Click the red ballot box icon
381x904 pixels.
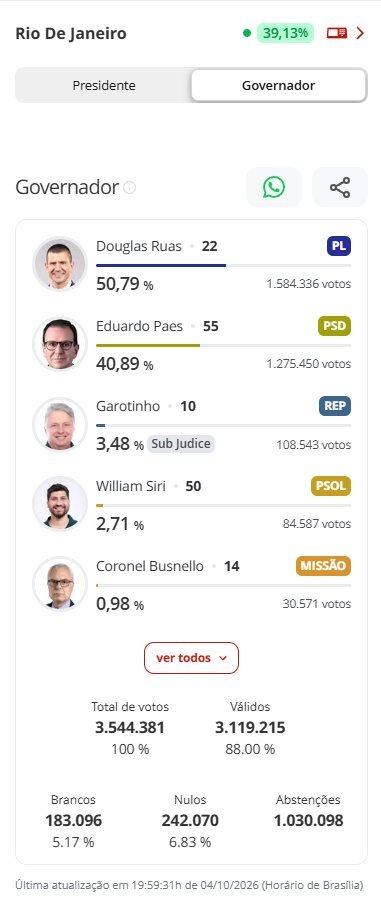tap(337, 33)
